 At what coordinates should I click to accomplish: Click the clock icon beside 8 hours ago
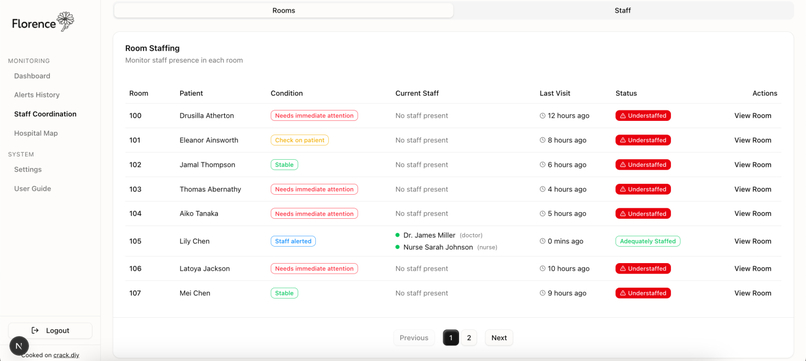(542, 140)
